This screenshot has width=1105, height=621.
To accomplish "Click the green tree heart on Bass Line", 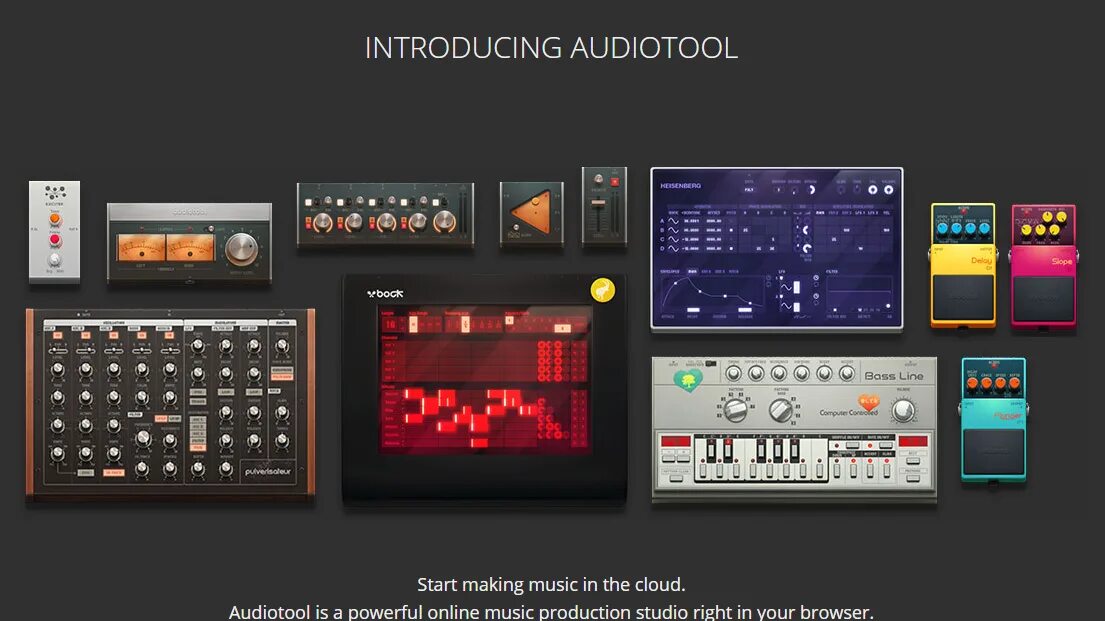I will click(687, 381).
